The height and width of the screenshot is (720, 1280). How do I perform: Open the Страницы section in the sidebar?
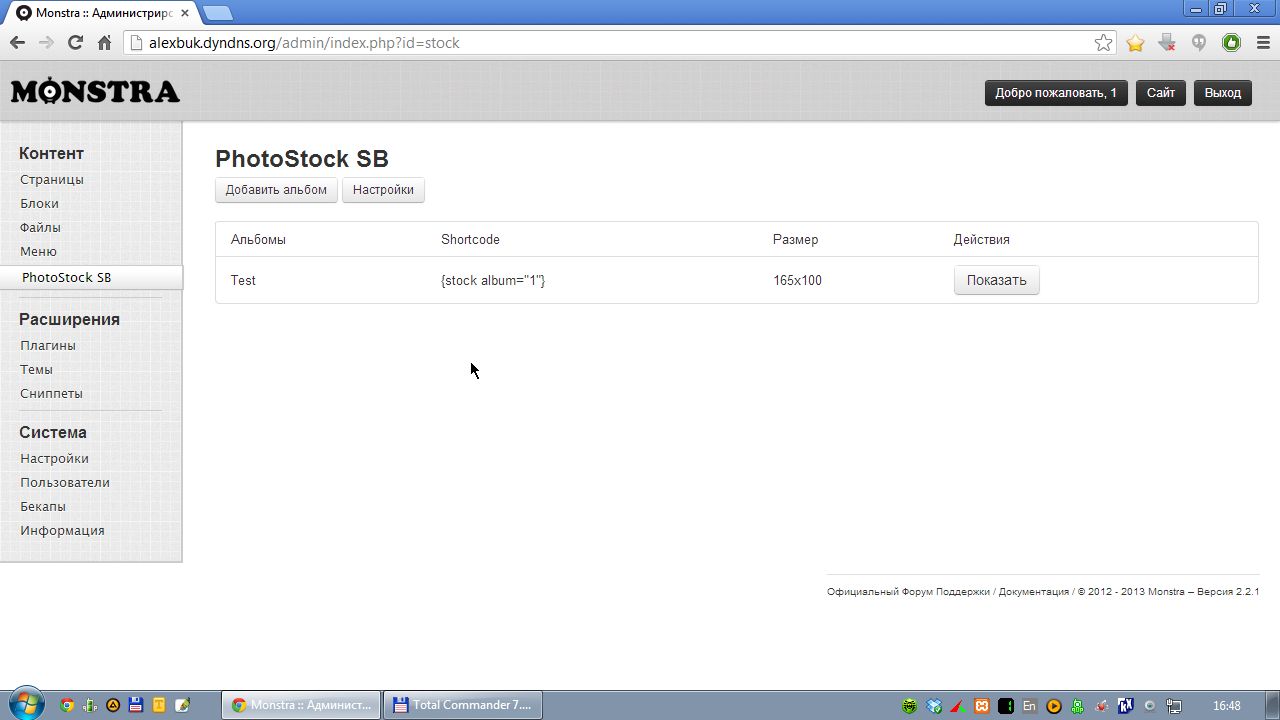point(52,180)
